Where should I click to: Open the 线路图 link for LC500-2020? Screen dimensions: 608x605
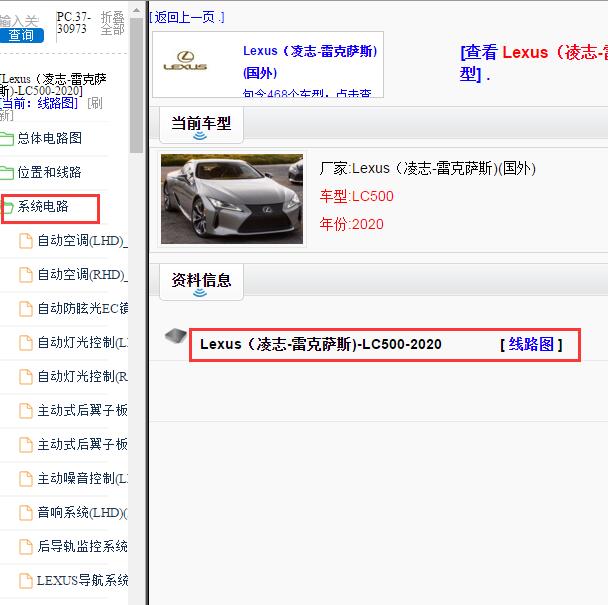tap(531, 344)
